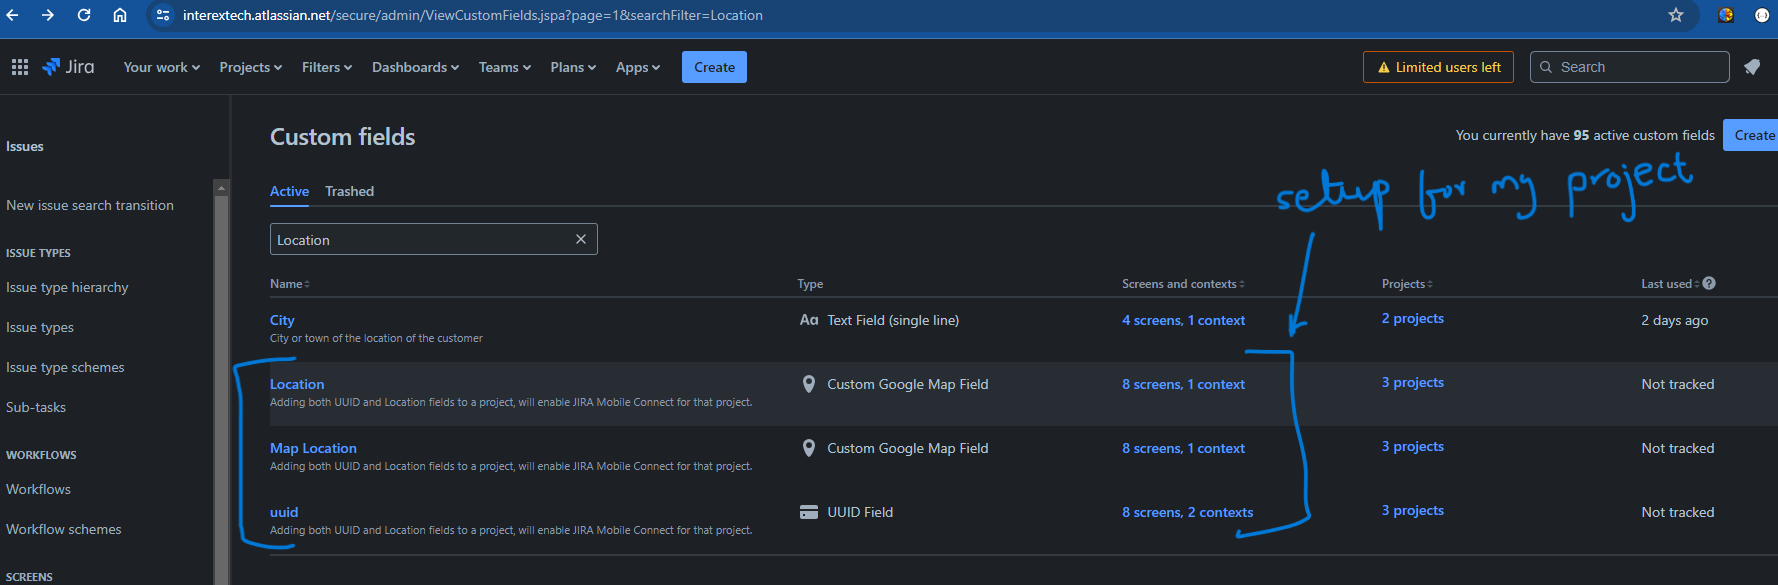The width and height of the screenshot is (1778, 585).
Task: Open Issue type hierarchy in sidebar
Action: (67, 287)
